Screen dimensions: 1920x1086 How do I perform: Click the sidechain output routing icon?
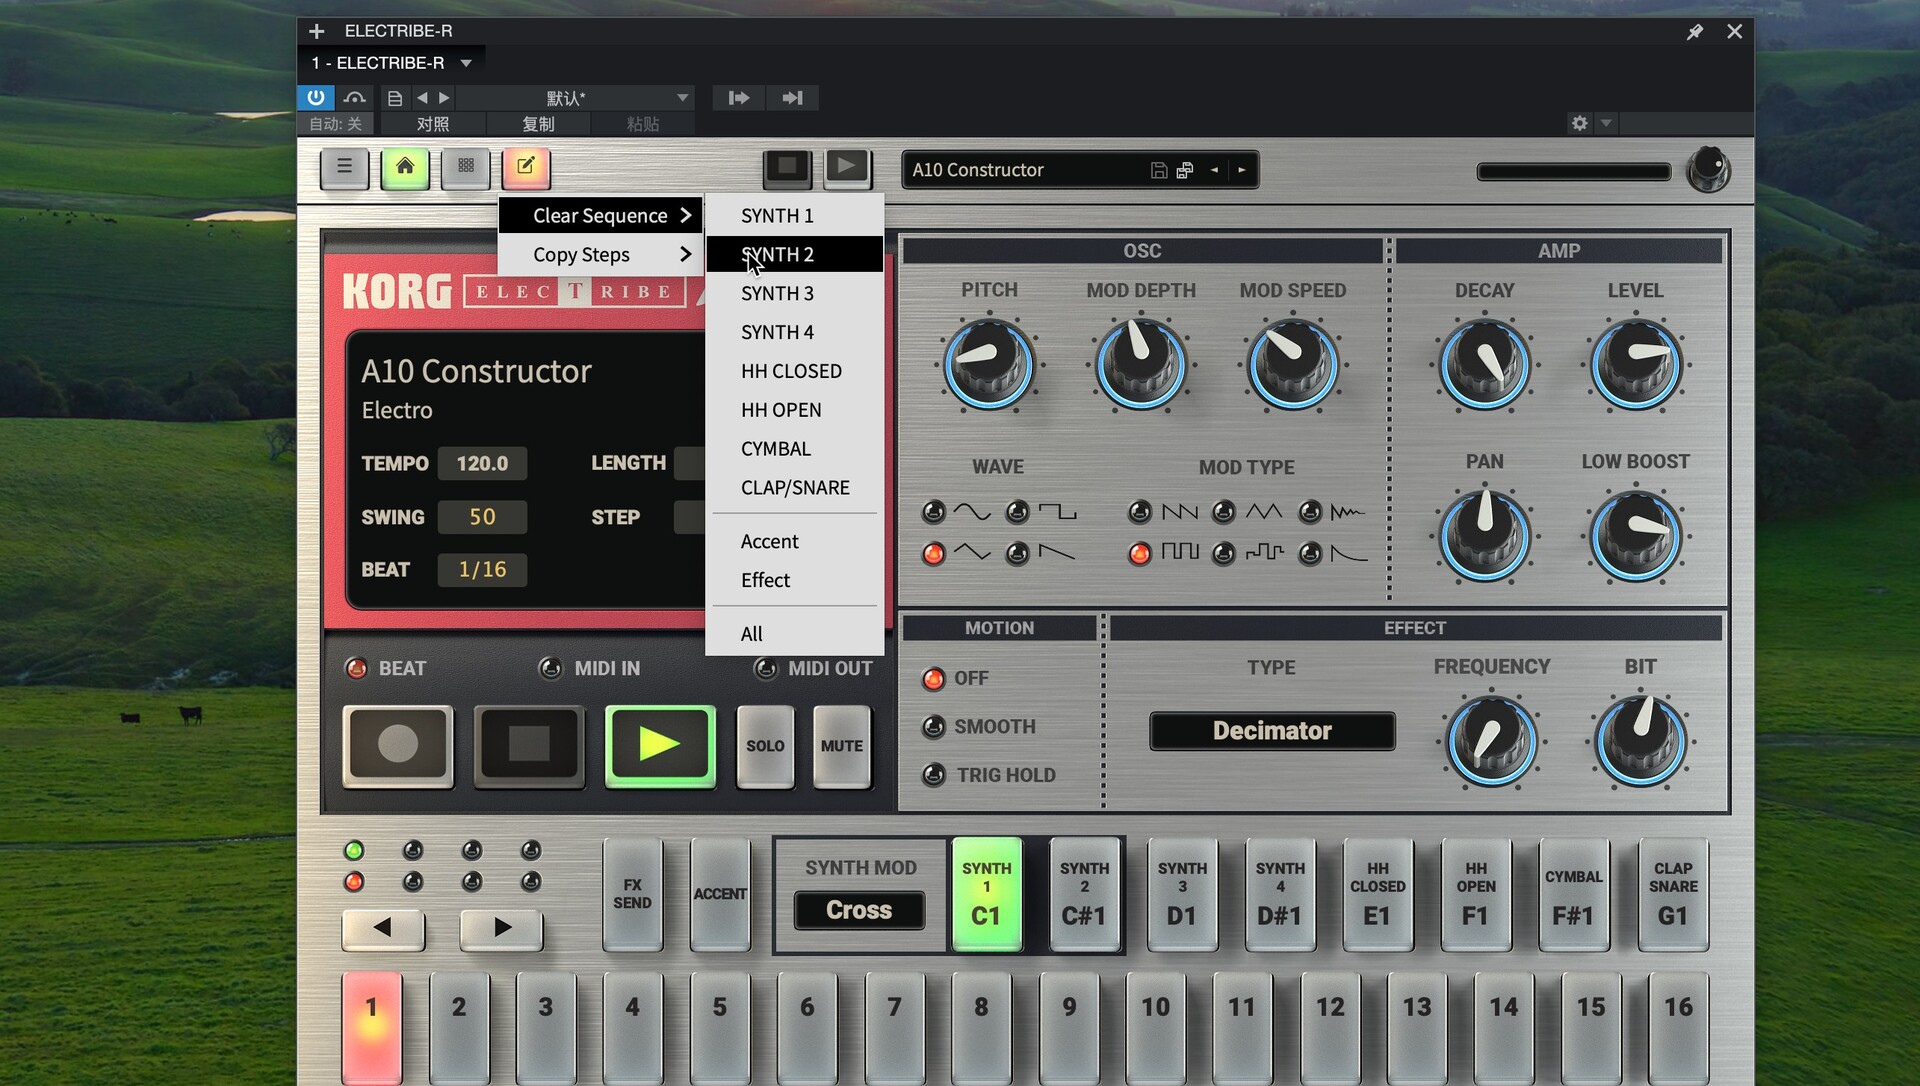pos(792,98)
